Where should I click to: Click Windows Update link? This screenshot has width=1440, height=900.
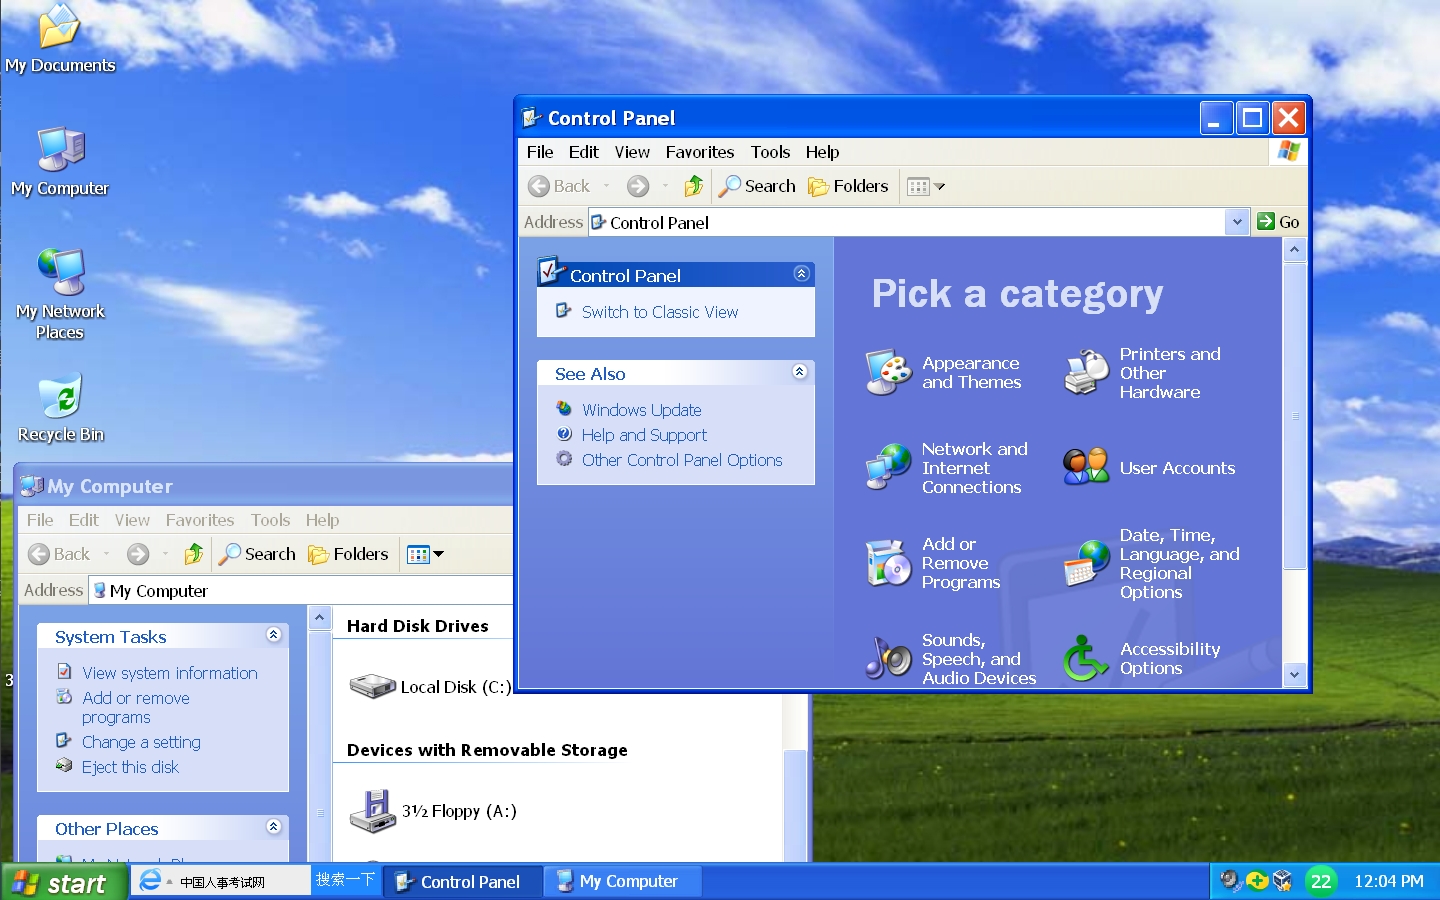click(642, 410)
